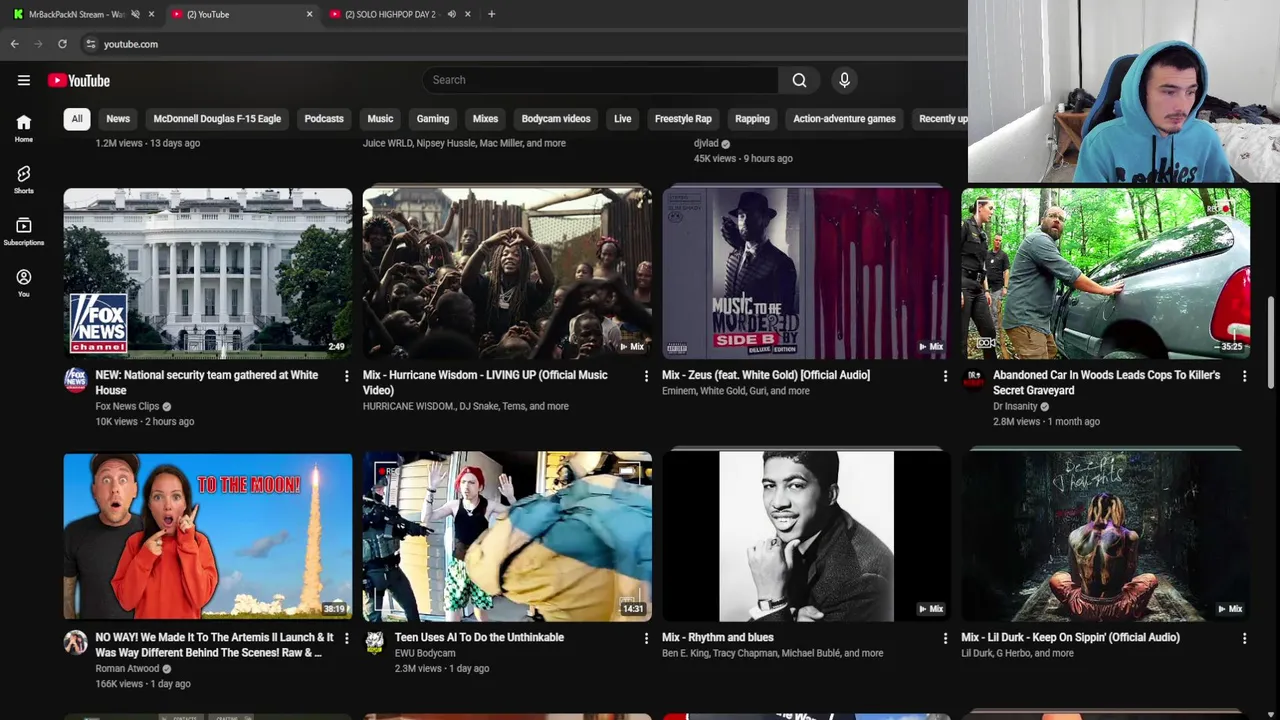The height and width of the screenshot is (720, 1280).
Task: Open Teen Uses AI bodycam thumbnail
Action: 507,536
